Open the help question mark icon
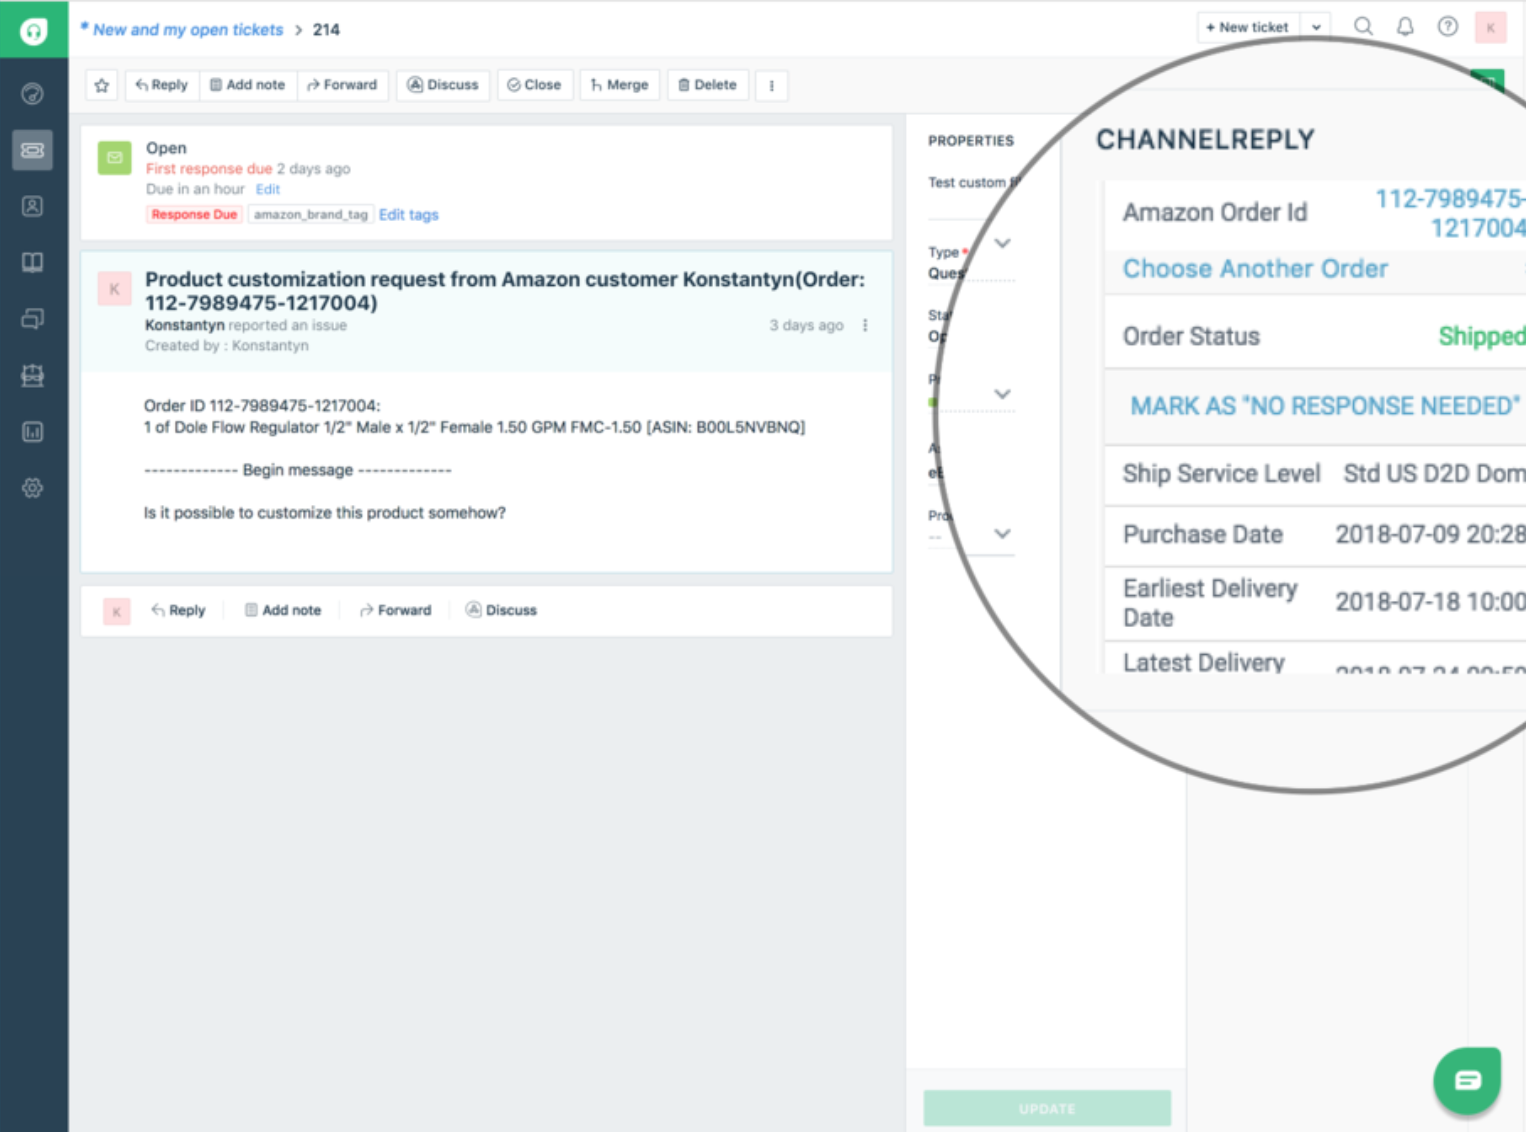Image resolution: width=1526 pixels, height=1132 pixels. (x=1448, y=27)
